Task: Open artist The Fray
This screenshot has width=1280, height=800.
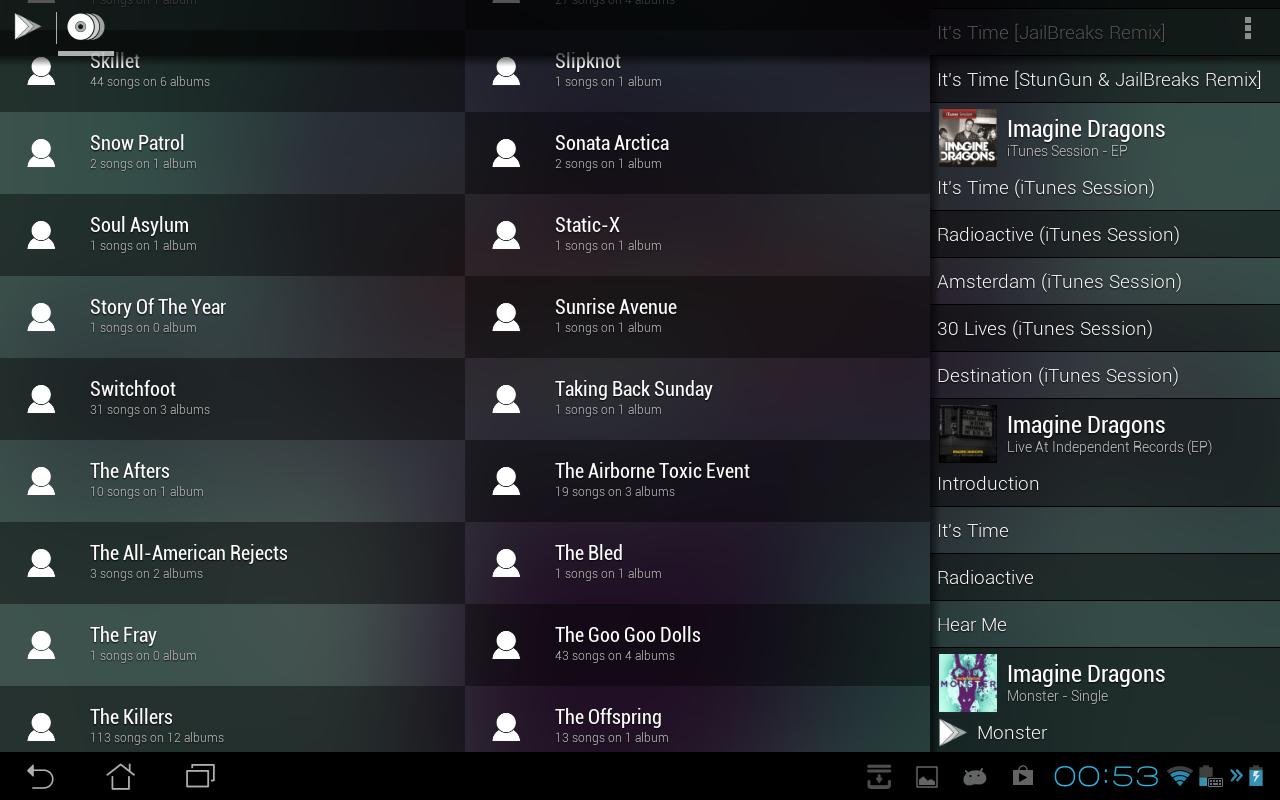Action: (x=232, y=644)
